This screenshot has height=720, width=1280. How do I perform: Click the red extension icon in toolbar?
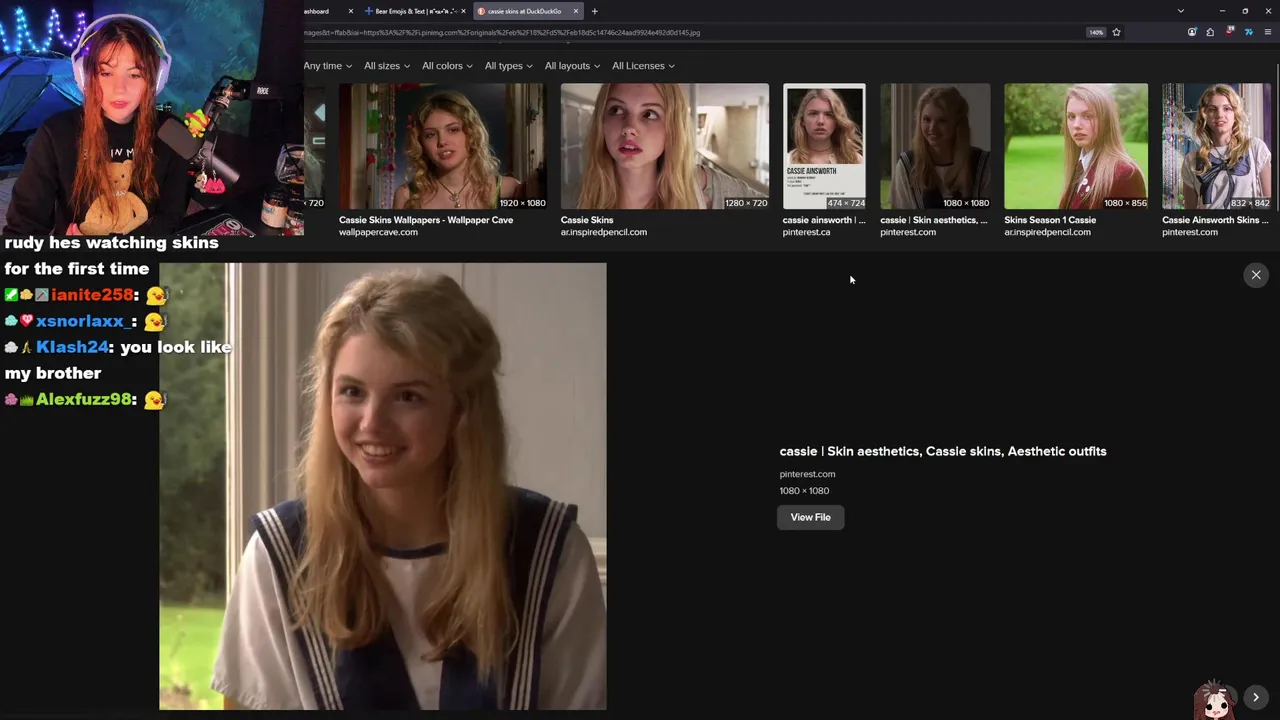[x=1230, y=32]
